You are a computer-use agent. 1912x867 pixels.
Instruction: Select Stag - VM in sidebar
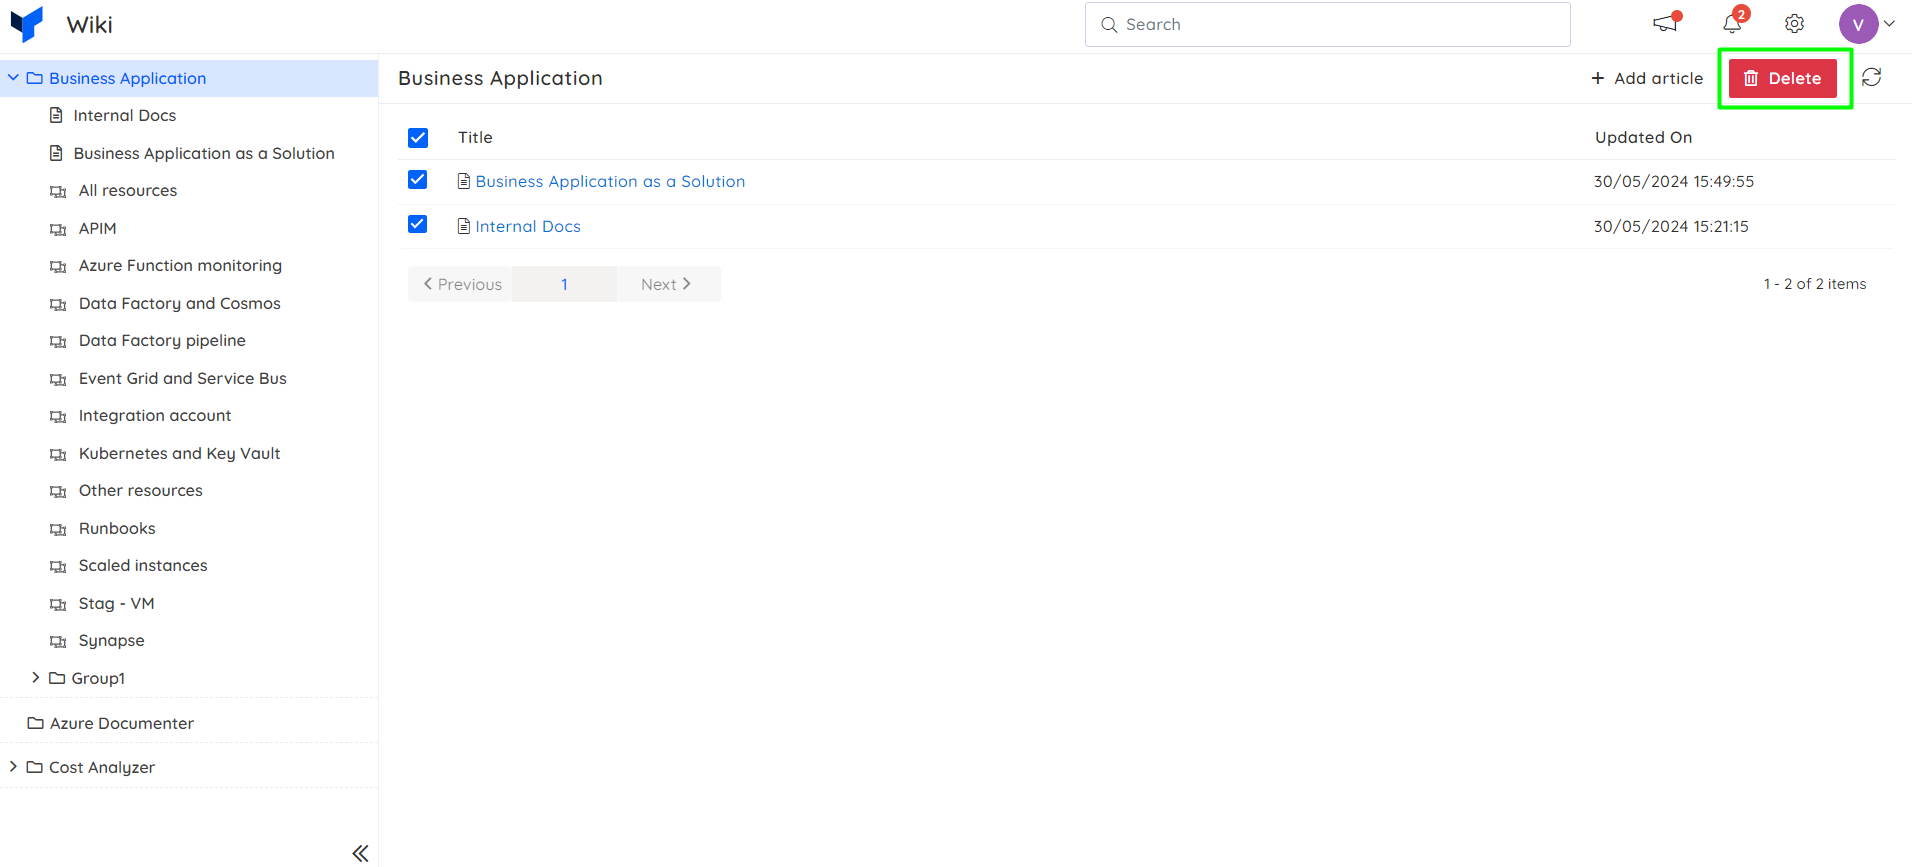click(x=117, y=603)
